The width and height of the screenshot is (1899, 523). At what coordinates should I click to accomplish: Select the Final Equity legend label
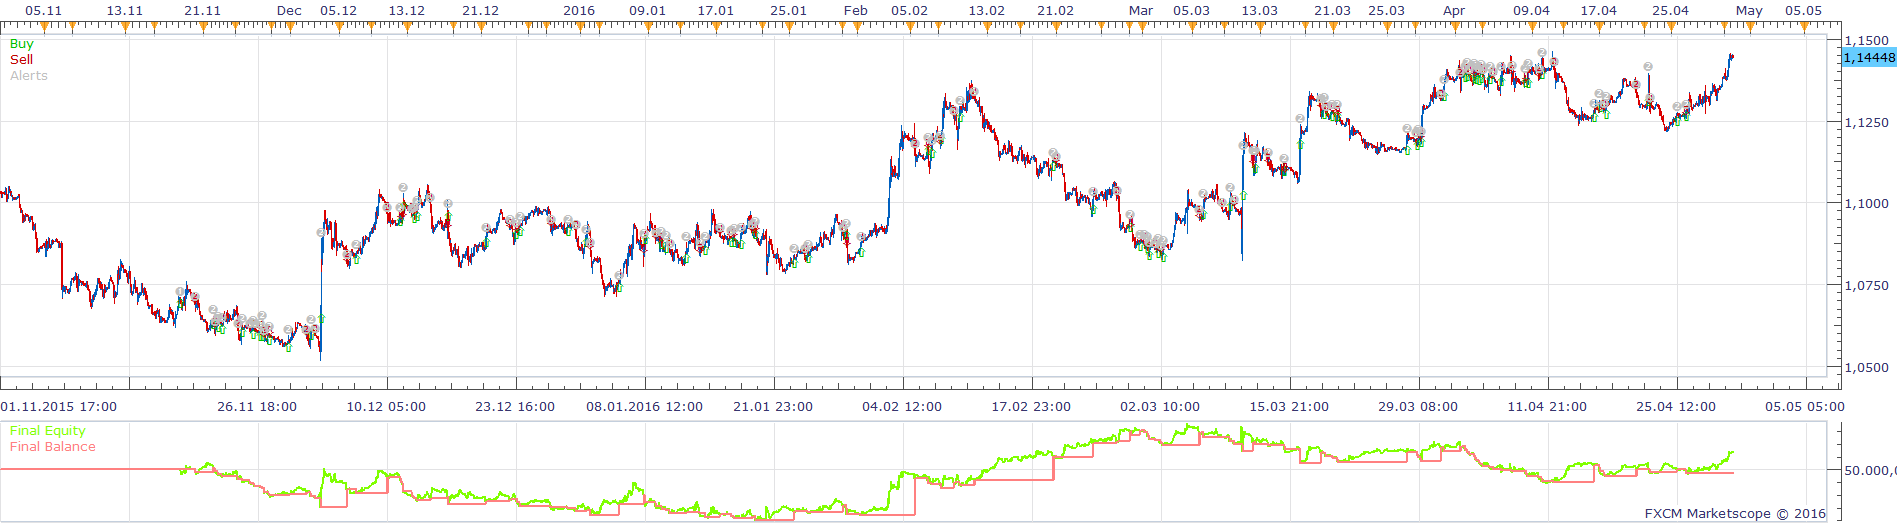[48, 431]
